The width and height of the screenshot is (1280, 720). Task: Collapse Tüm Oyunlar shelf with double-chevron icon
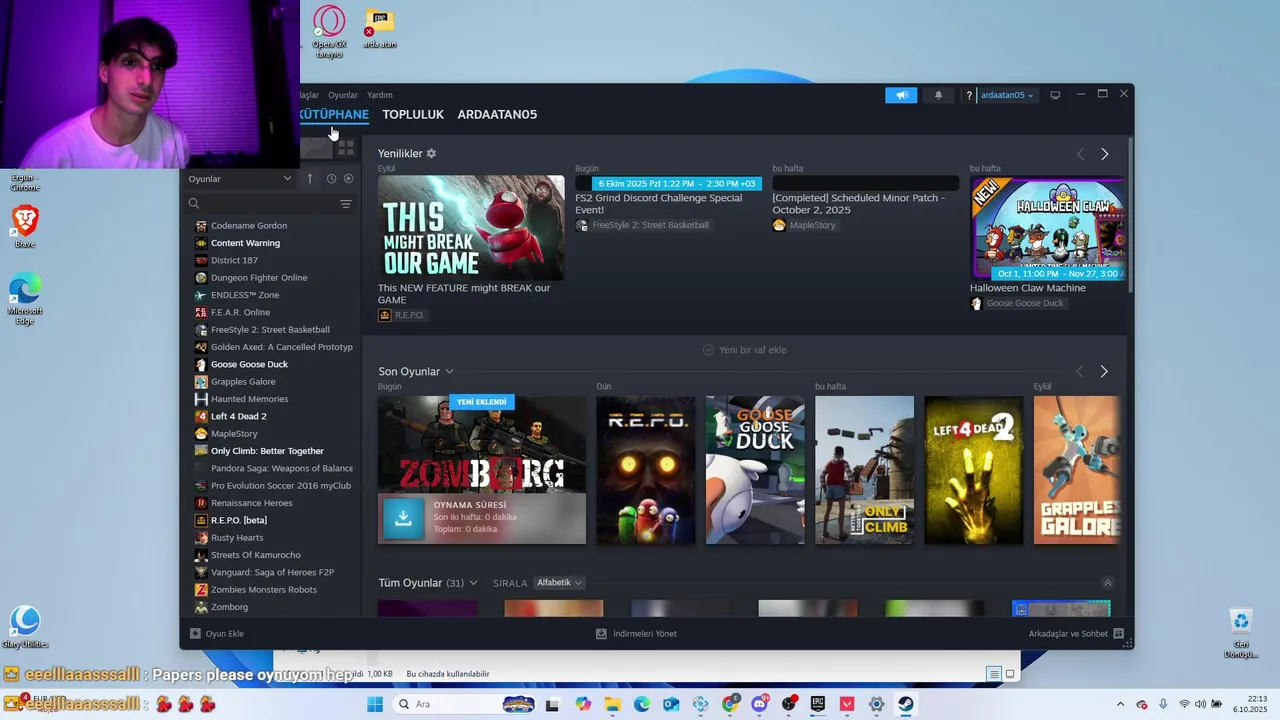1107,583
